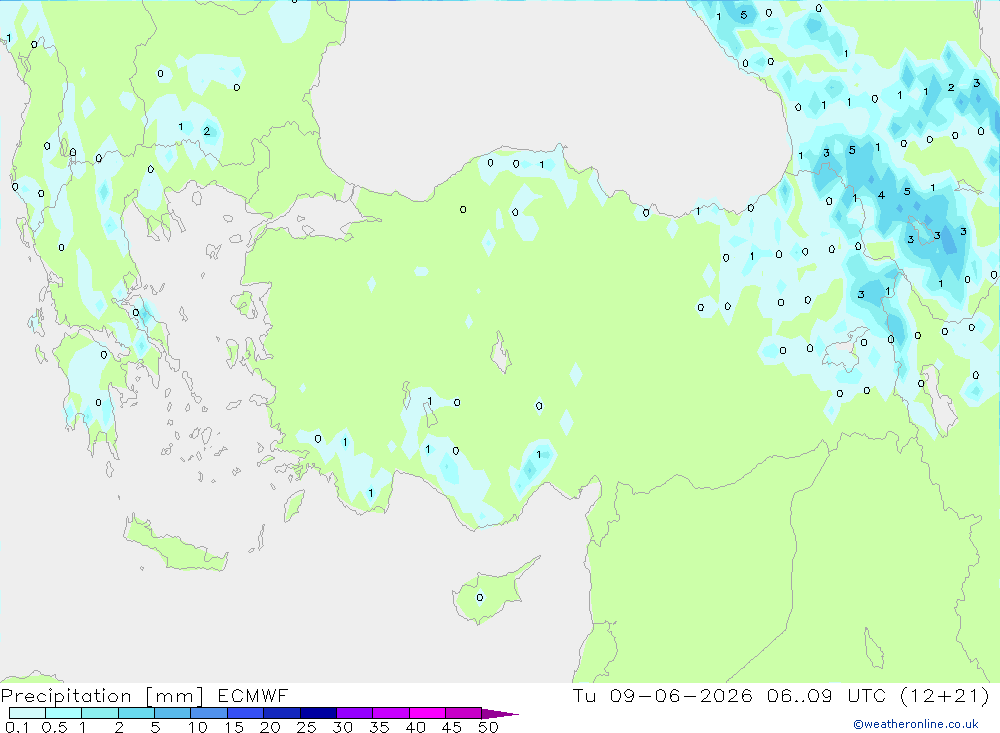Select the 2–5 mm legend color swatch

(x=136, y=713)
